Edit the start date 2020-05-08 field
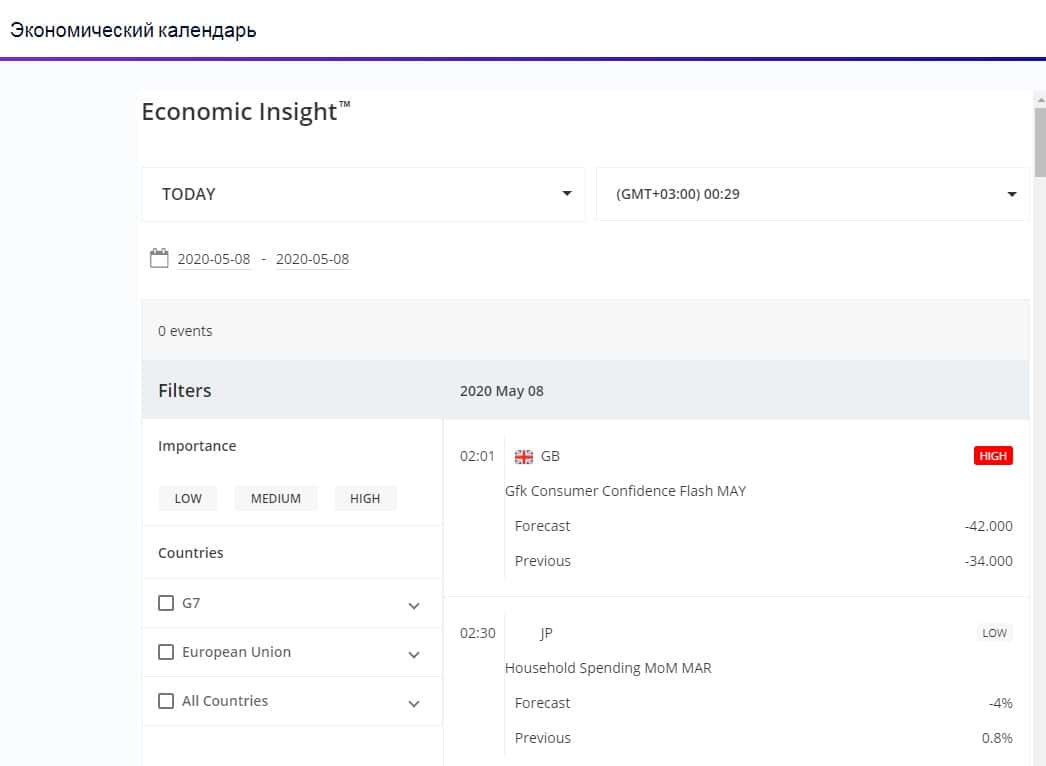This screenshot has height=766, width=1046. pyautogui.click(x=214, y=259)
